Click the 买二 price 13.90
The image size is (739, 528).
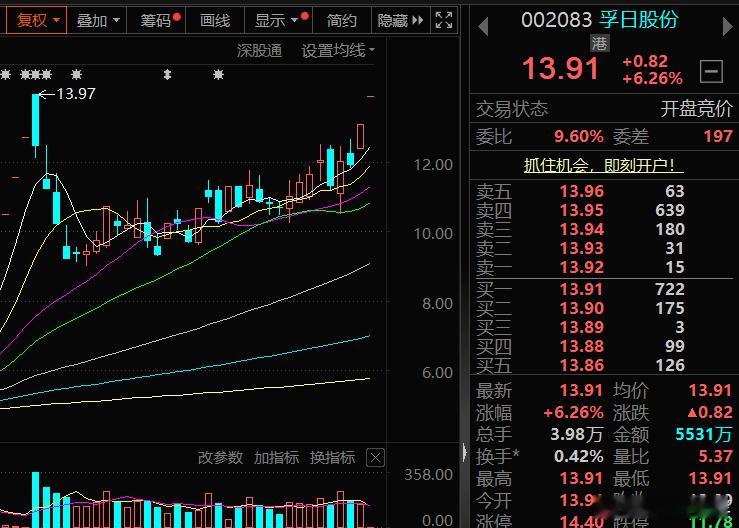[x=582, y=308]
